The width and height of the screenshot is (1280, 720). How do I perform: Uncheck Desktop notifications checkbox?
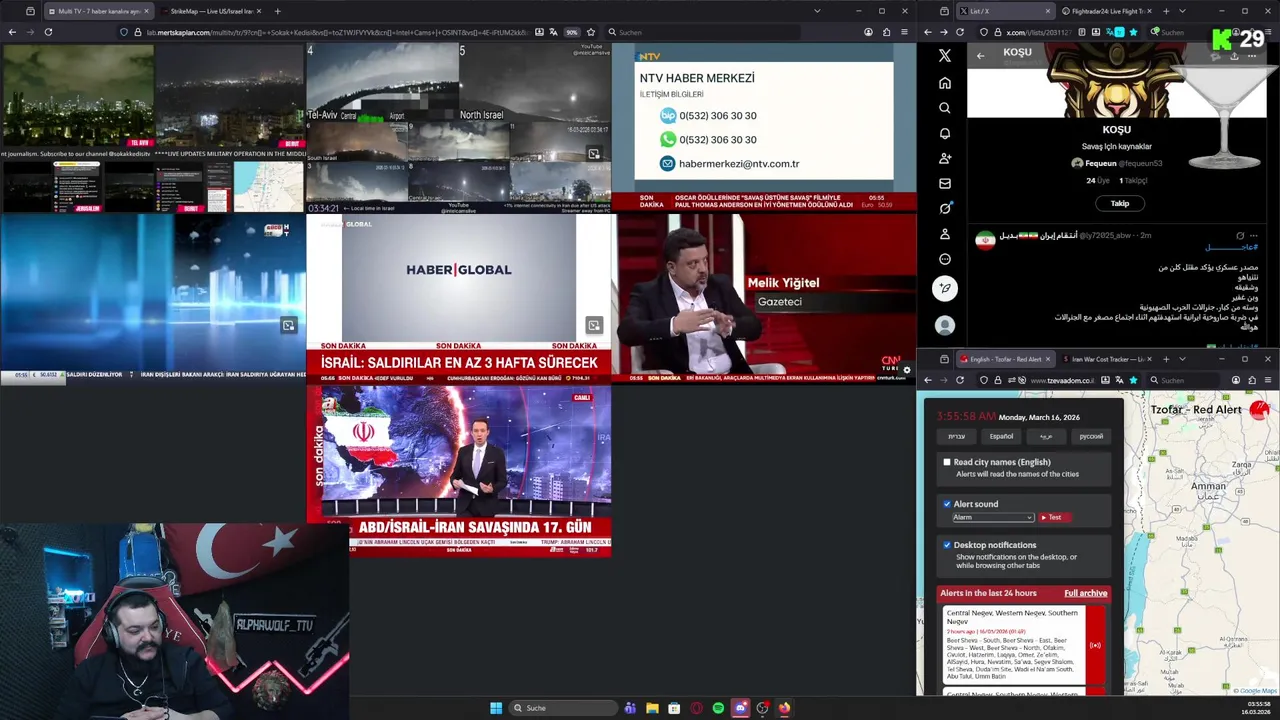point(947,545)
